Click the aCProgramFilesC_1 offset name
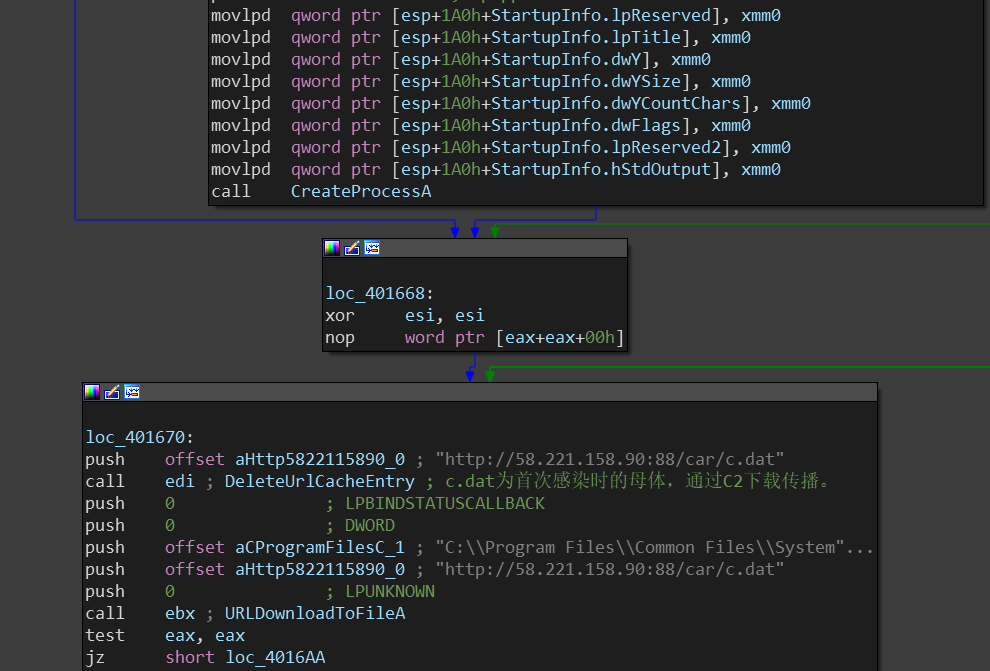This screenshot has width=990, height=671. click(x=319, y=548)
